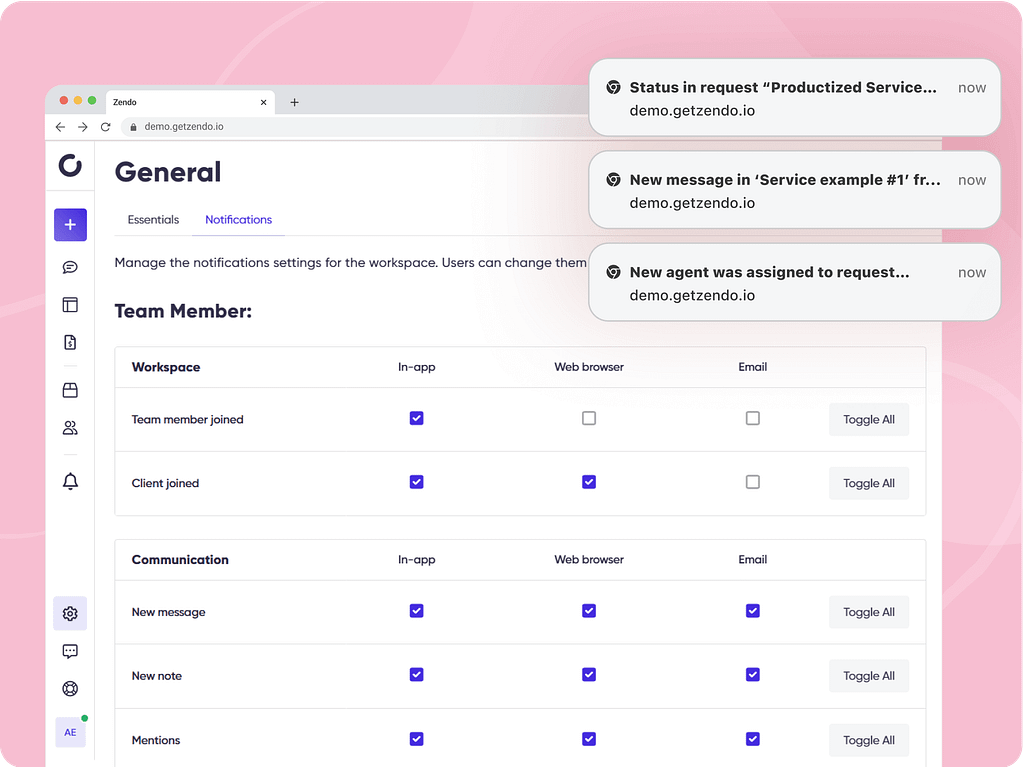1023x767 pixels.
Task: Open a new browser tab
Action: 294,102
